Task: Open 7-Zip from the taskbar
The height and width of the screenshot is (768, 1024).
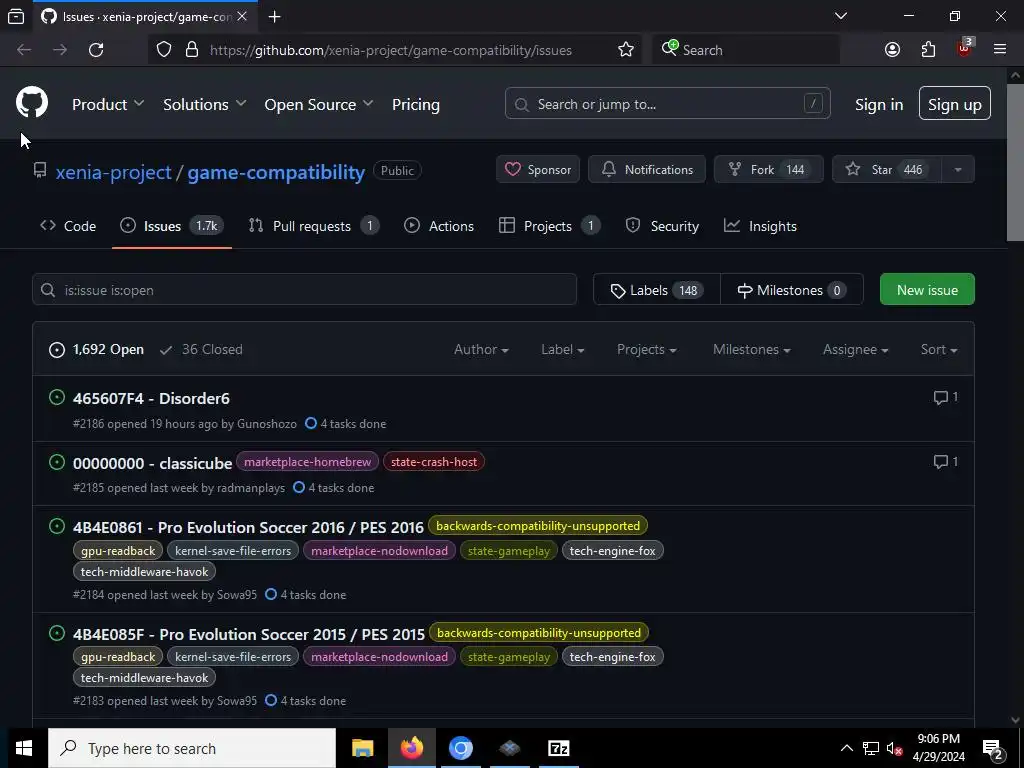Action: (558, 748)
